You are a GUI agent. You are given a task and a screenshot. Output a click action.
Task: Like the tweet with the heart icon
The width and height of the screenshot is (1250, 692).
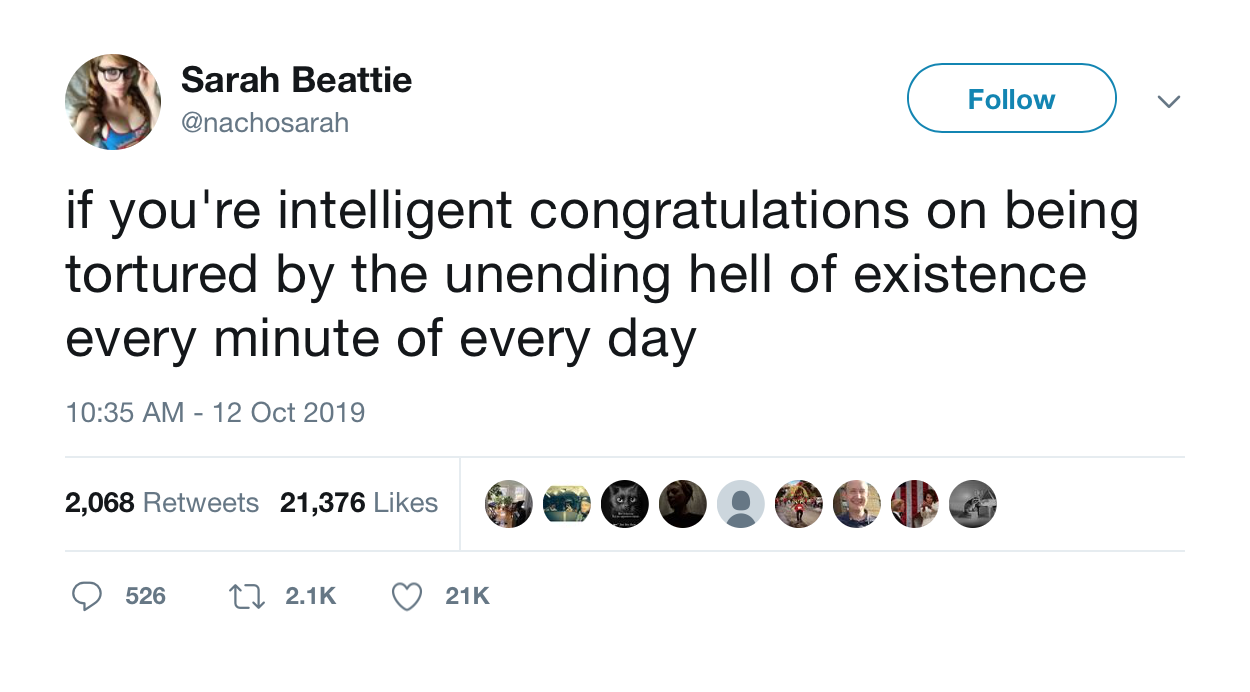(x=405, y=597)
